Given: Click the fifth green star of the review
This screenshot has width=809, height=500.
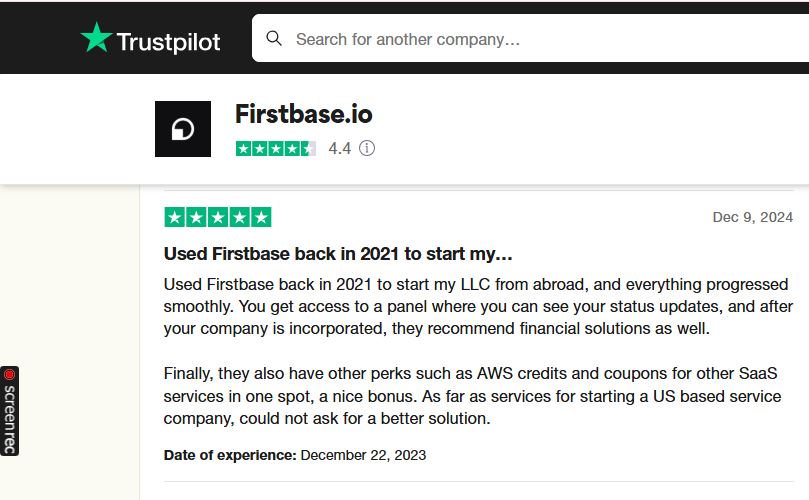Looking at the screenshot, I should coord(261,217).
